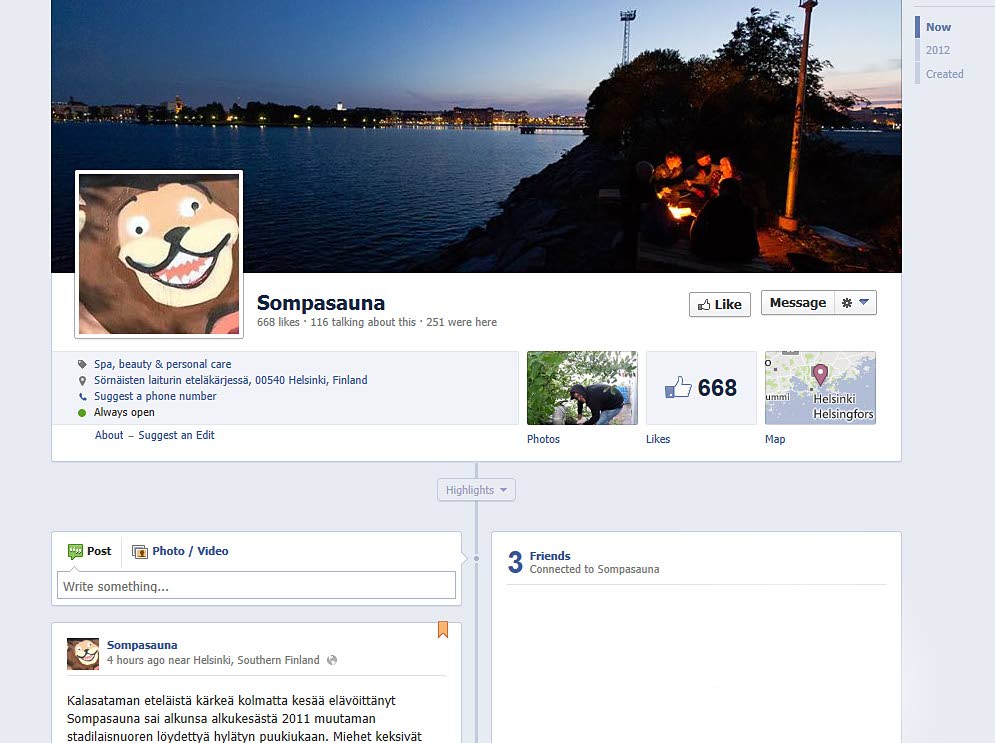Viewport: 995px width, 743px height.
Task: Open the About link
Action: point(109,435)
